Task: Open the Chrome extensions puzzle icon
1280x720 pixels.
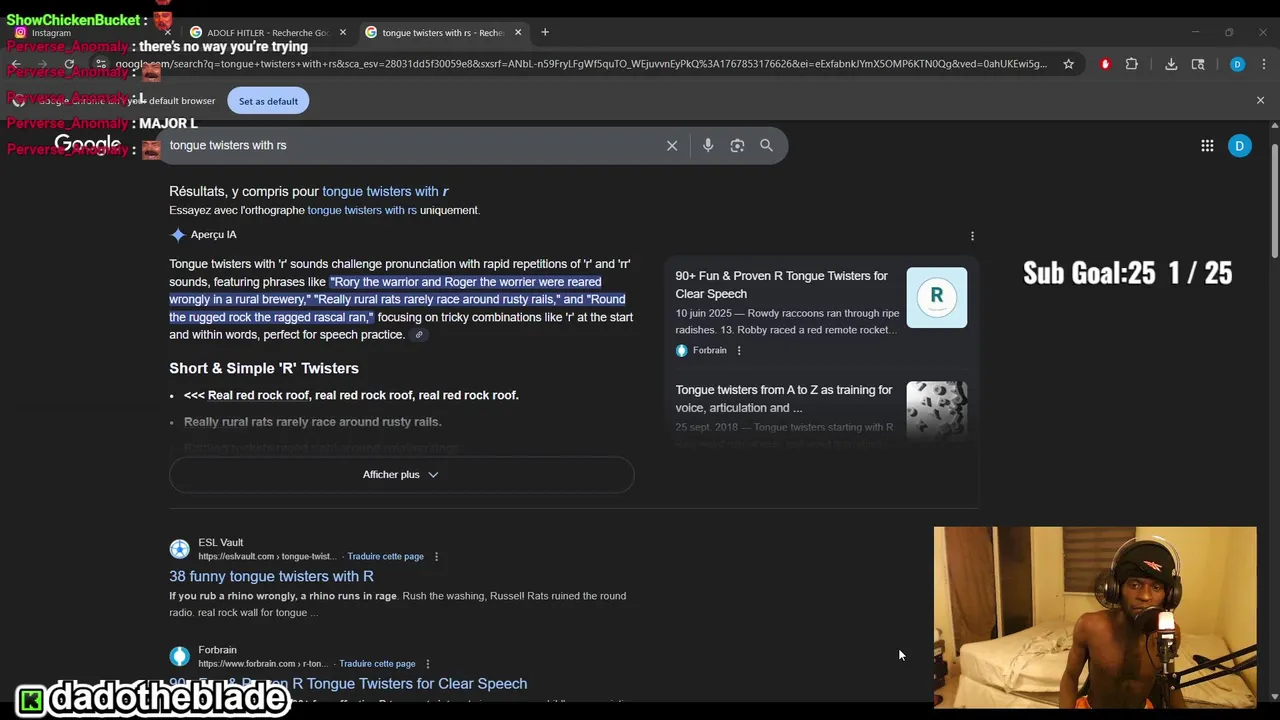Action: [1132, 64]
